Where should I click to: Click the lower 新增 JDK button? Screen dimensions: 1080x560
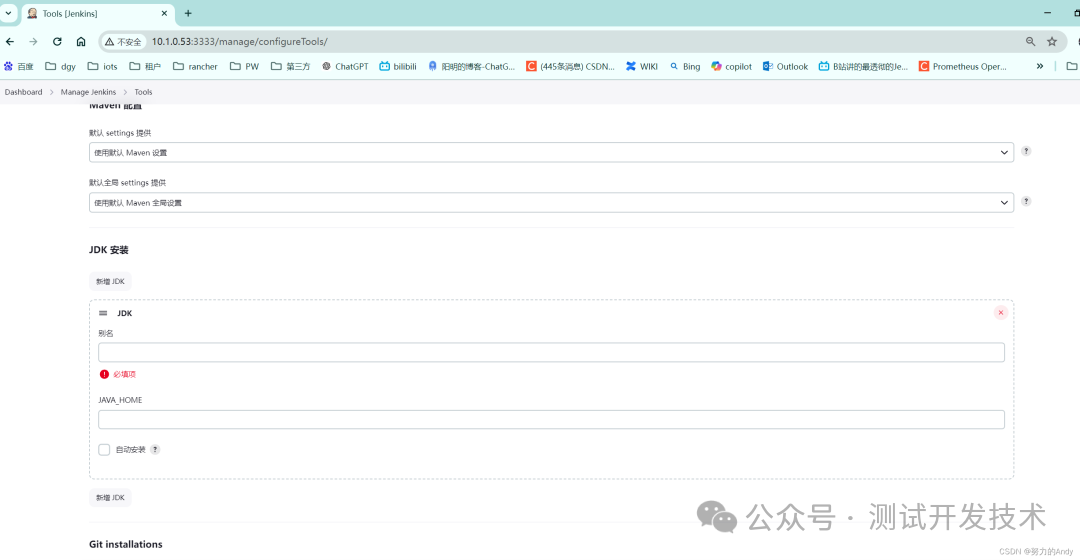coord(110,497)
